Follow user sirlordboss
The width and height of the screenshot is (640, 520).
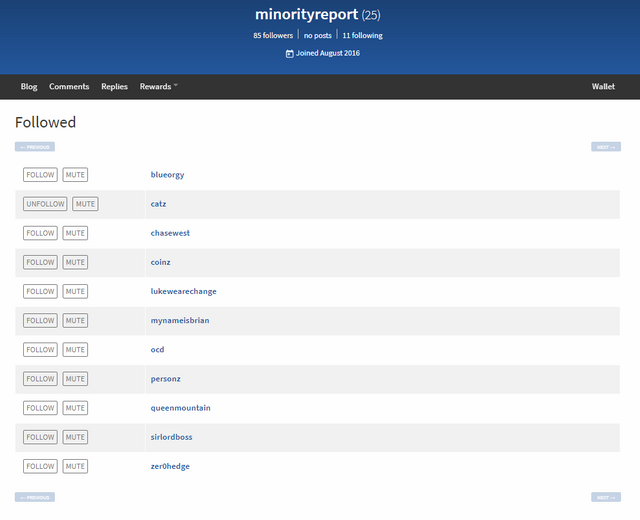tap(40, 437)
